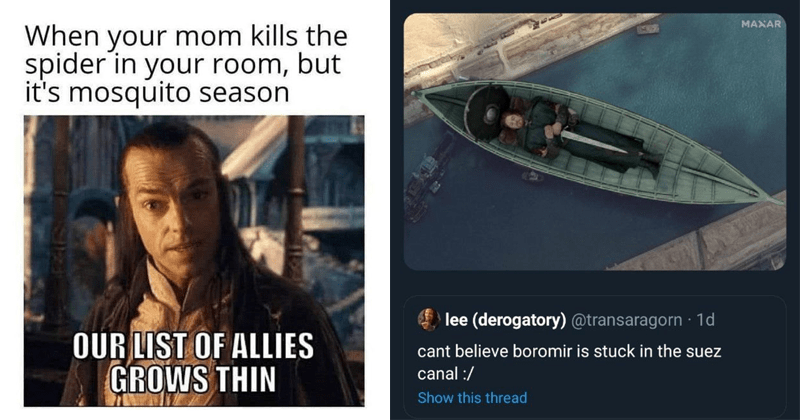Click the 'GROWS THIN' caption line
The width and height of the screenshot is (800, 420).
point(193,379)
